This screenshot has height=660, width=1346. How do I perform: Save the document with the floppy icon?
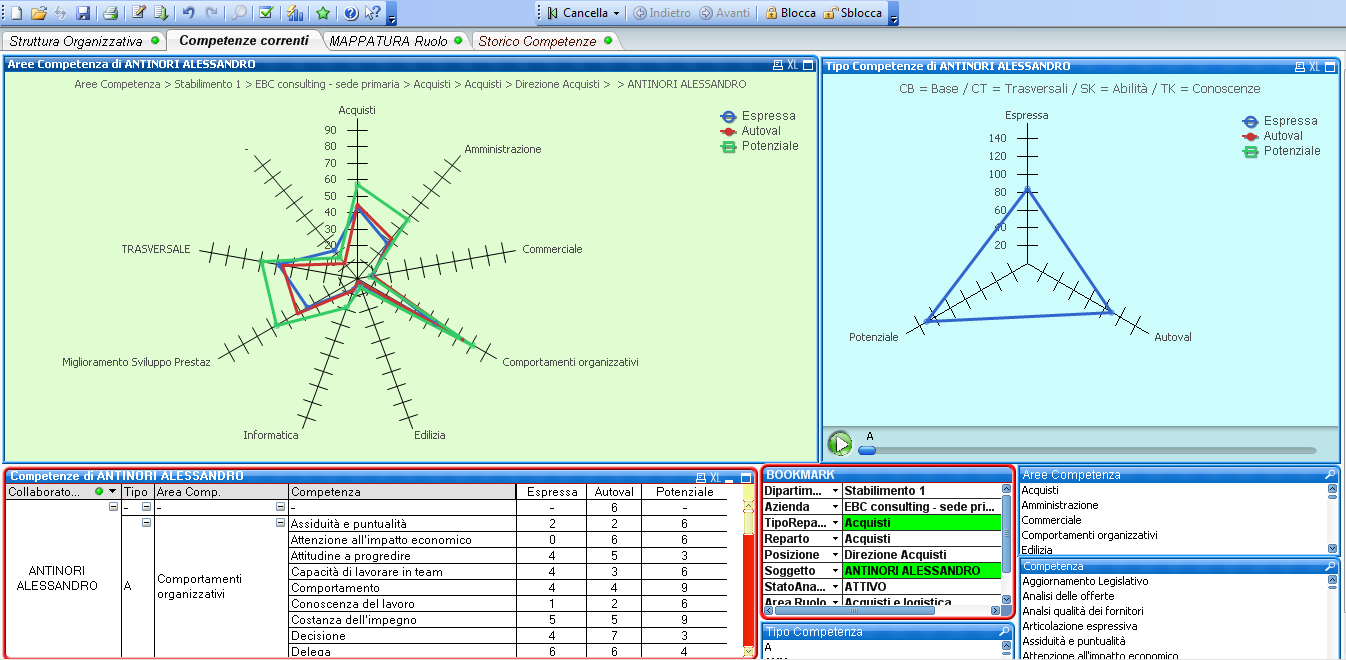[83, 13]
